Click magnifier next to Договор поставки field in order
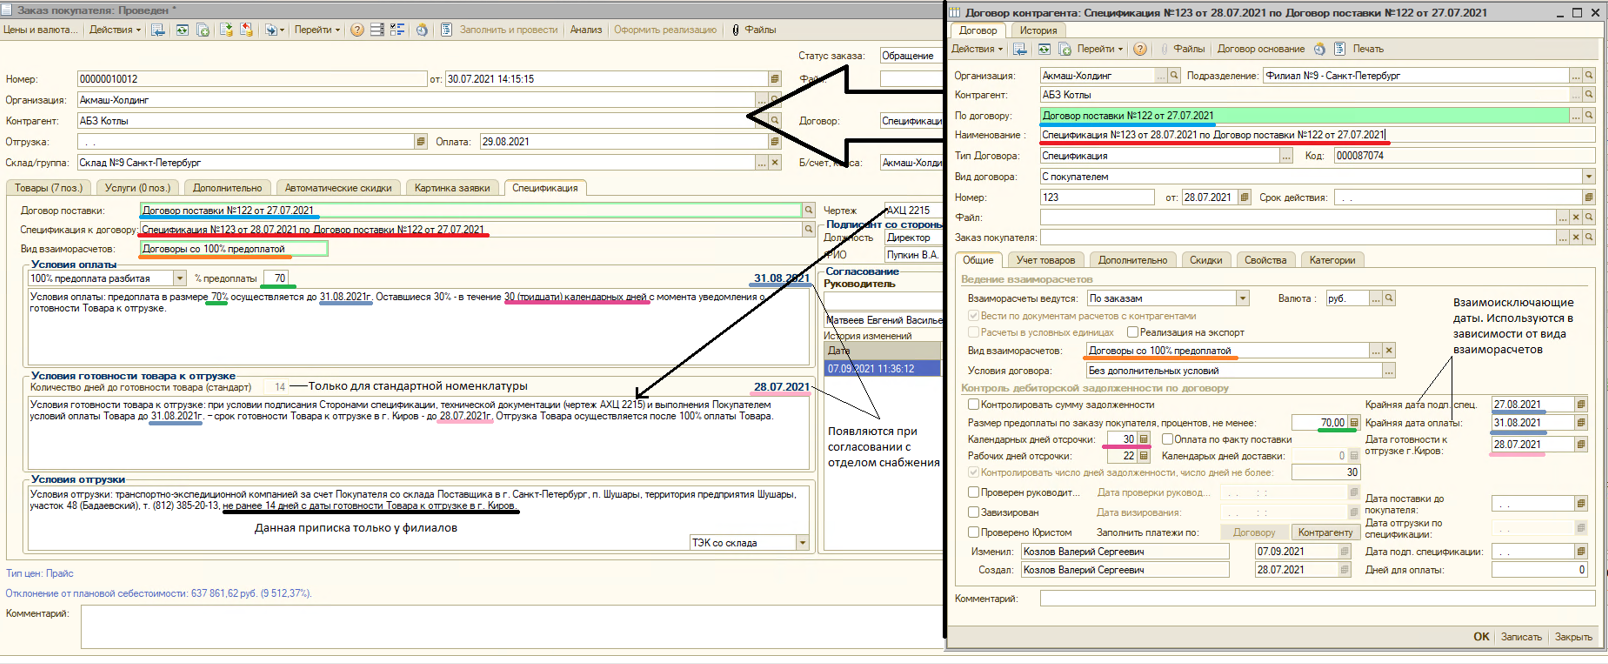1608x664 pixels. click(809, 210)
